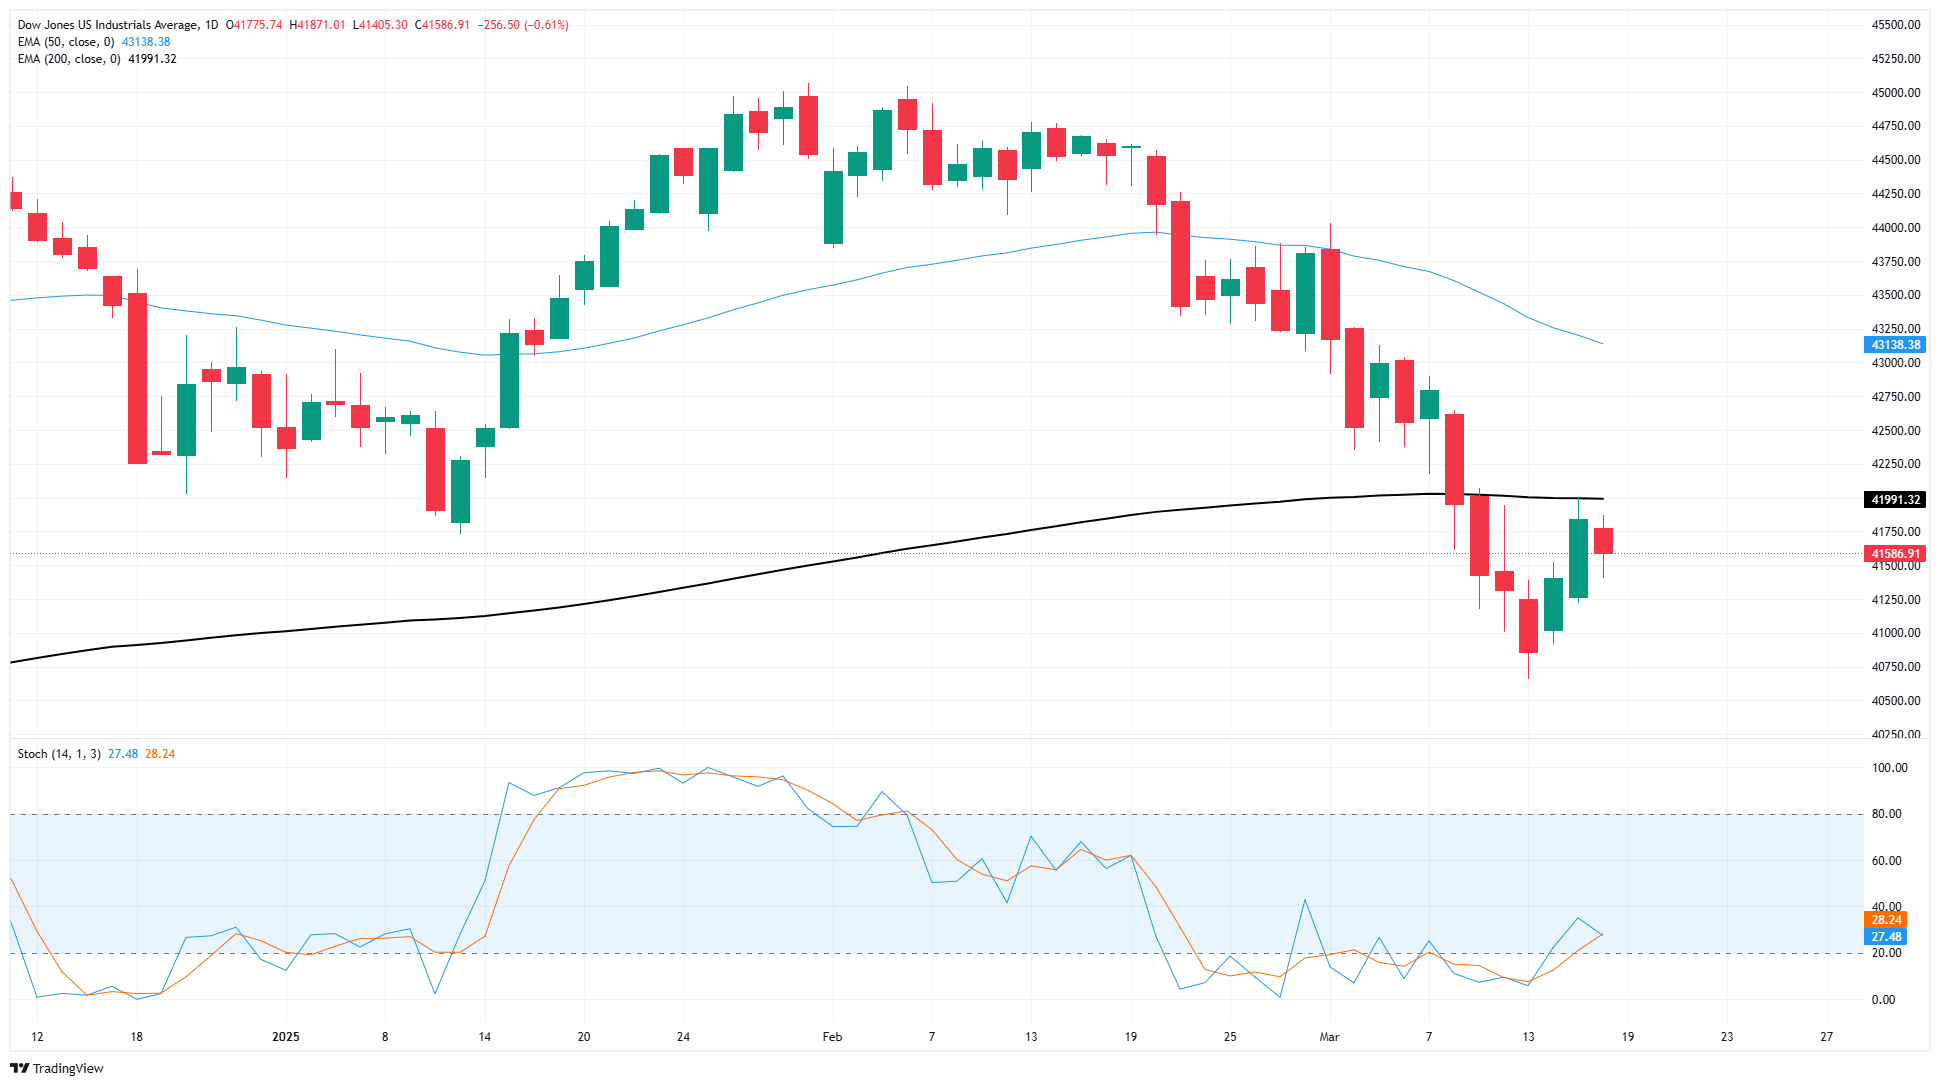Image resolution: width=1940 pixels, height=1086 pixels.
Task: Click the 45500.00 tick on price scale
Action: point(1895,25)
